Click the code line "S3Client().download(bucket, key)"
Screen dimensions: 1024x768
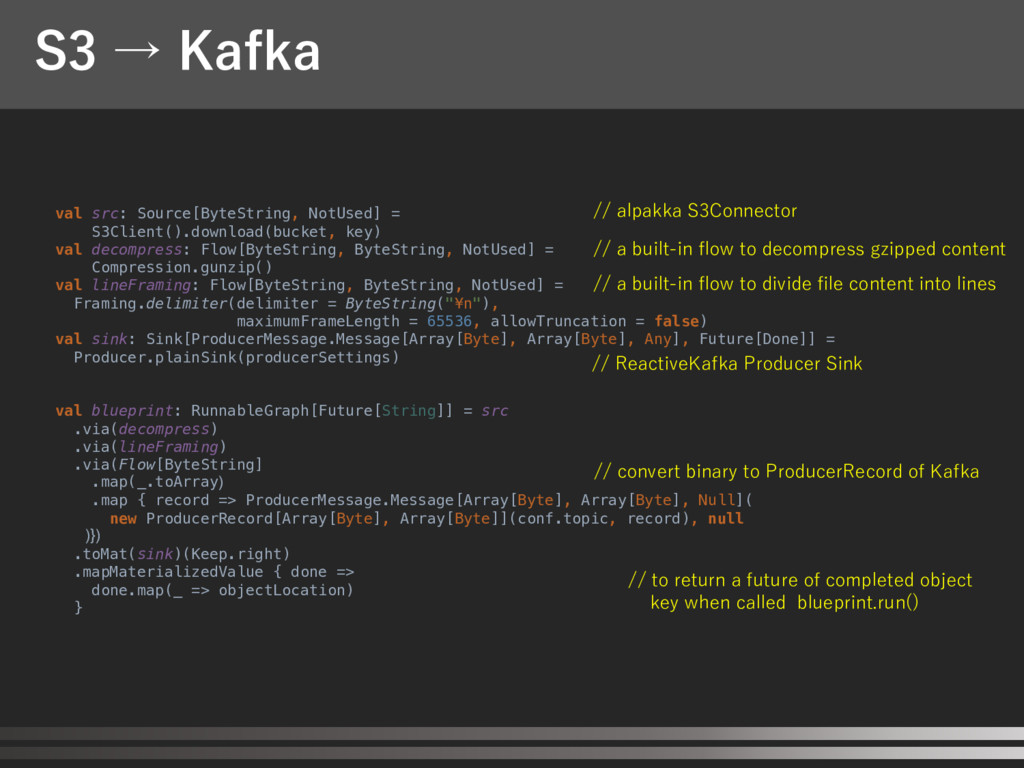[236, 232]
